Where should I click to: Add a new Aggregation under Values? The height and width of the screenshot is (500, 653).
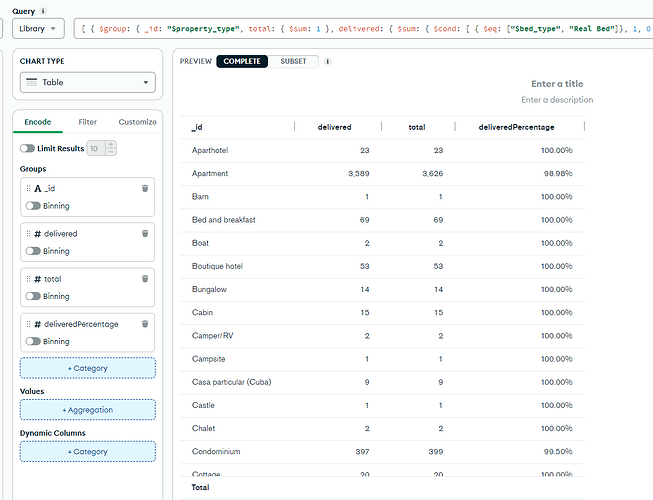pyautogui.click(x=88, y=410)
